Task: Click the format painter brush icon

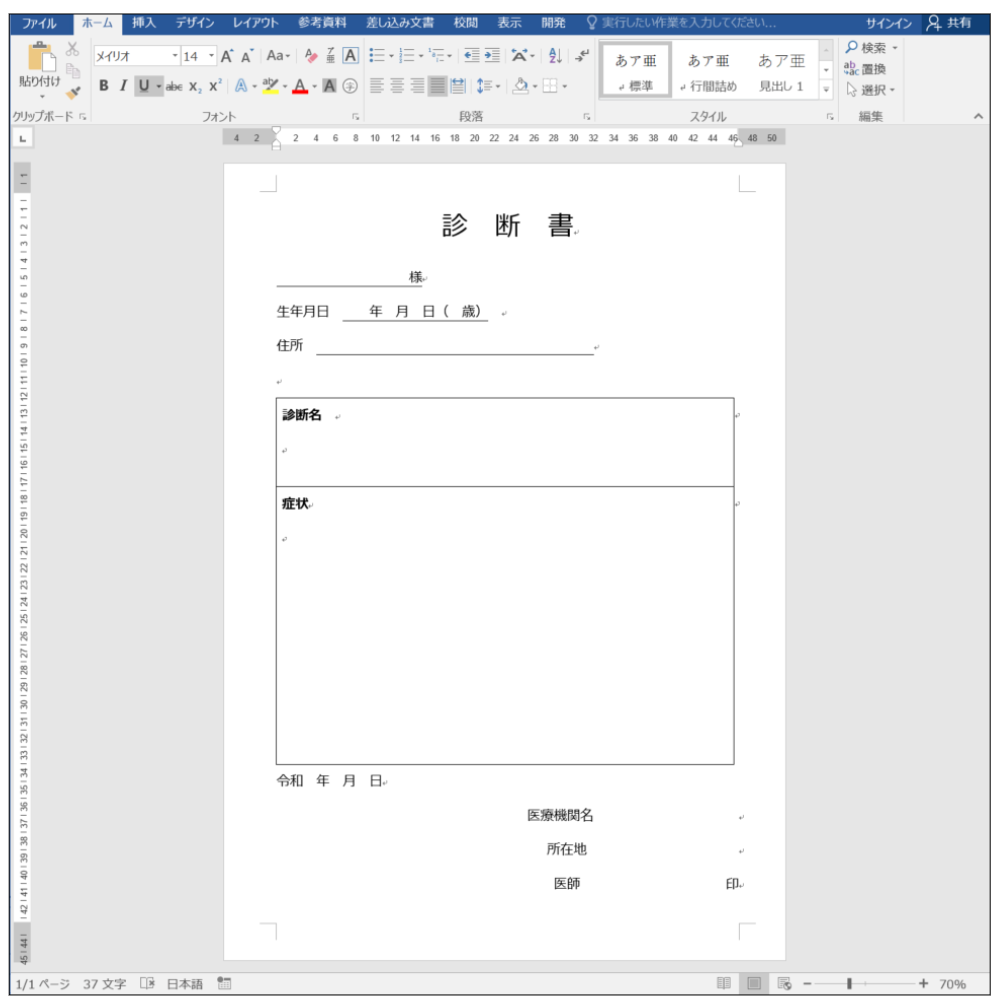Action: point(73,93)
